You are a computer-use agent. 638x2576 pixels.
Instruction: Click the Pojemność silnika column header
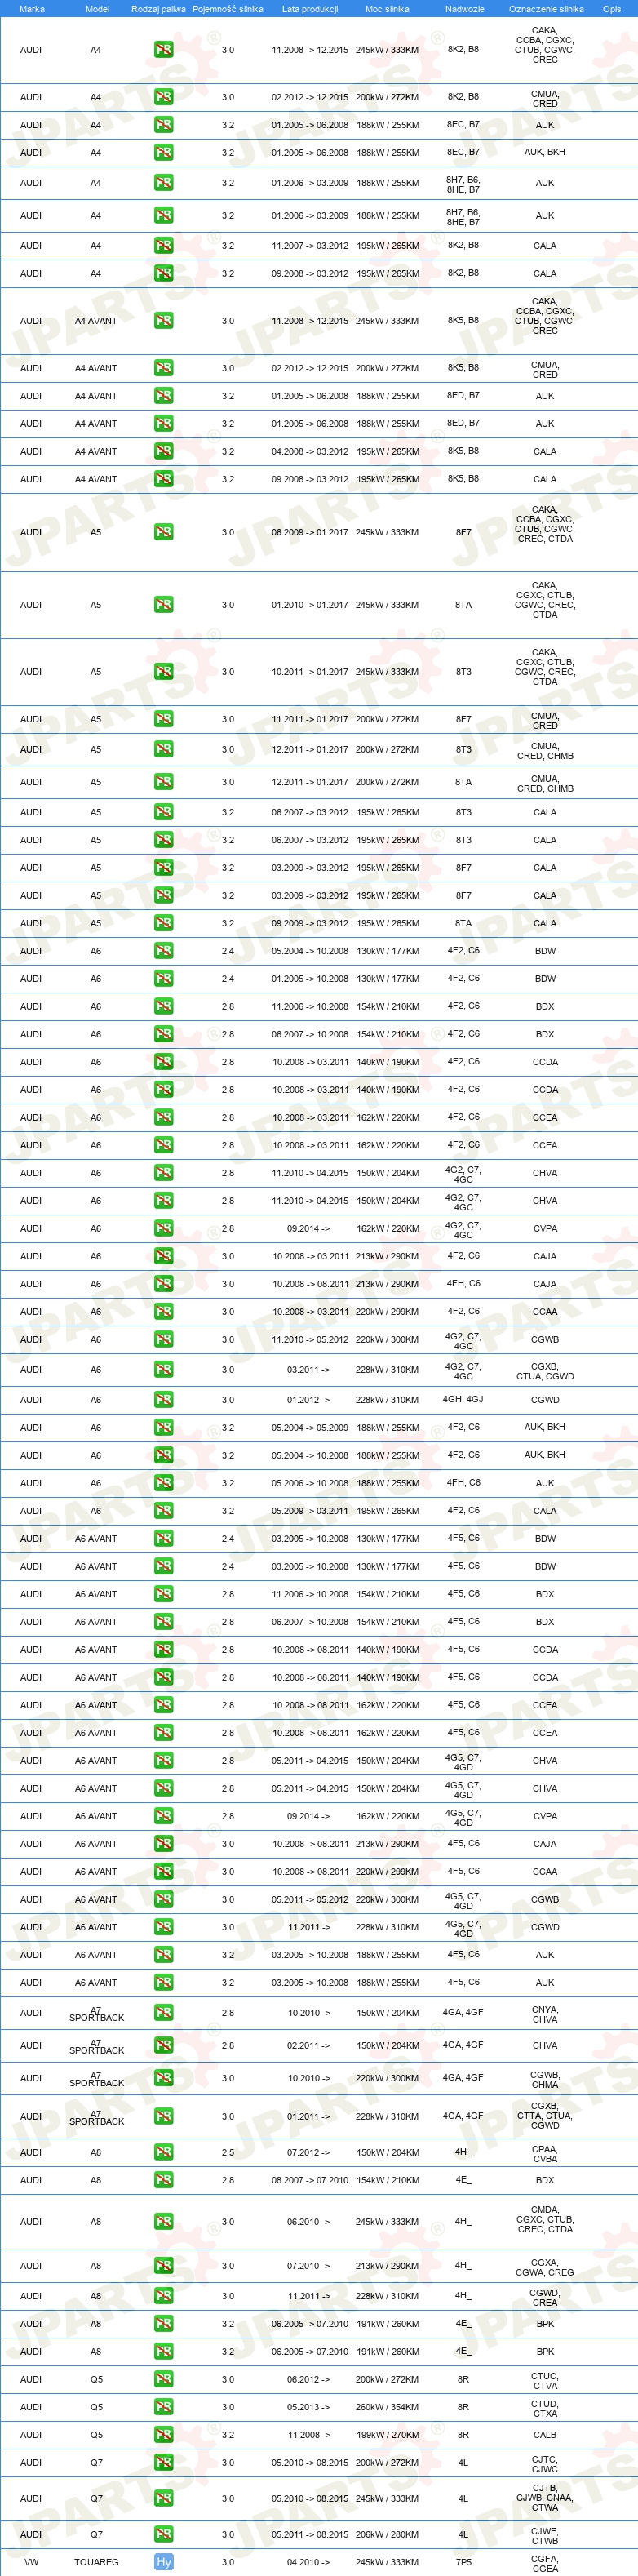coord(228,9)
